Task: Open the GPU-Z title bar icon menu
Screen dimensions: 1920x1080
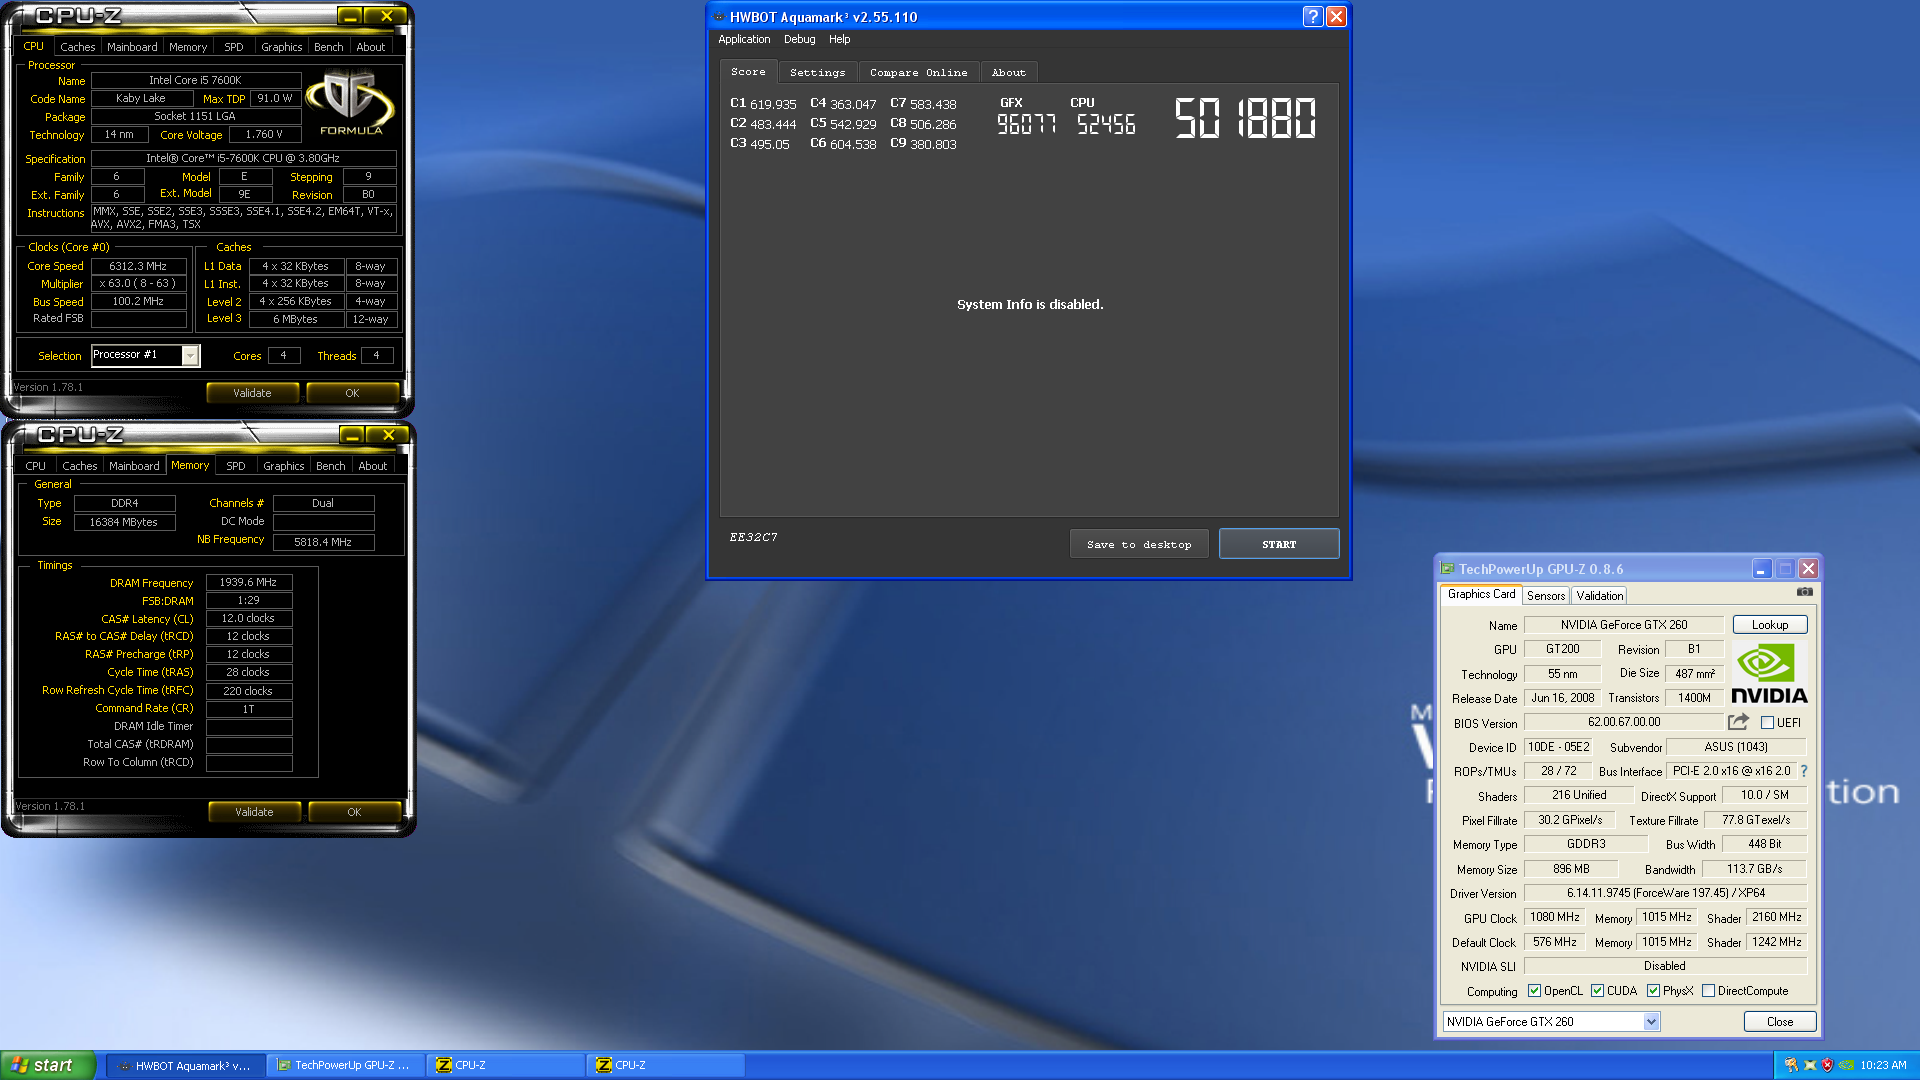Action: pos(1447,569)
